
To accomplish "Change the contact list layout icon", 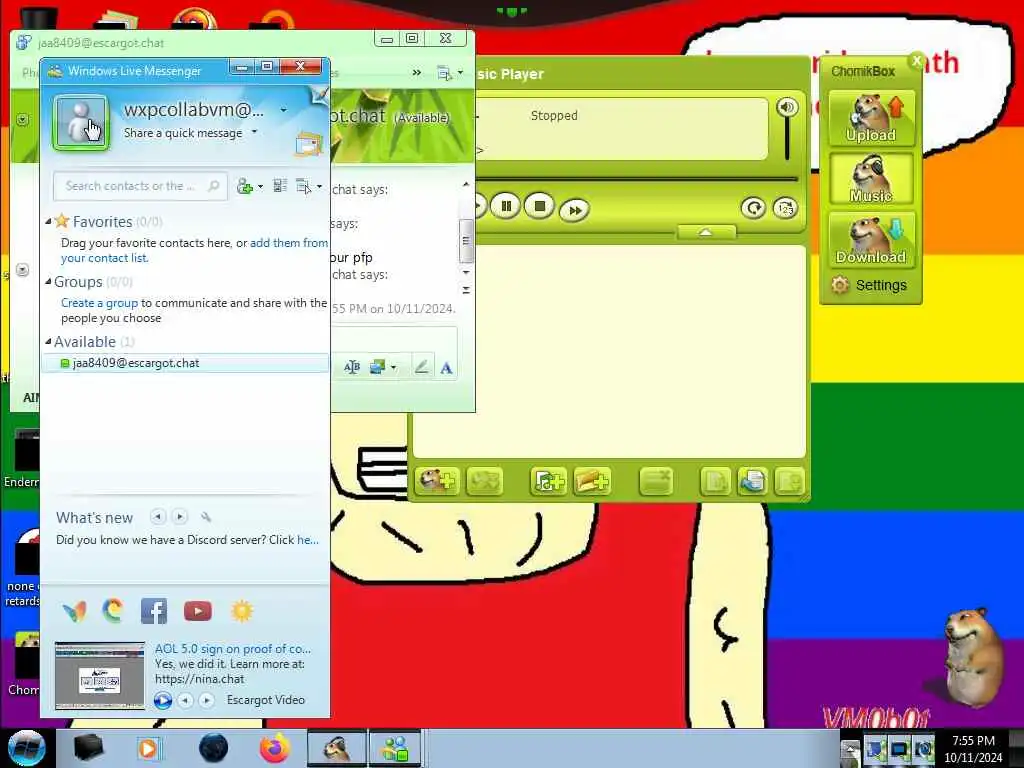I will coord(280,186).
